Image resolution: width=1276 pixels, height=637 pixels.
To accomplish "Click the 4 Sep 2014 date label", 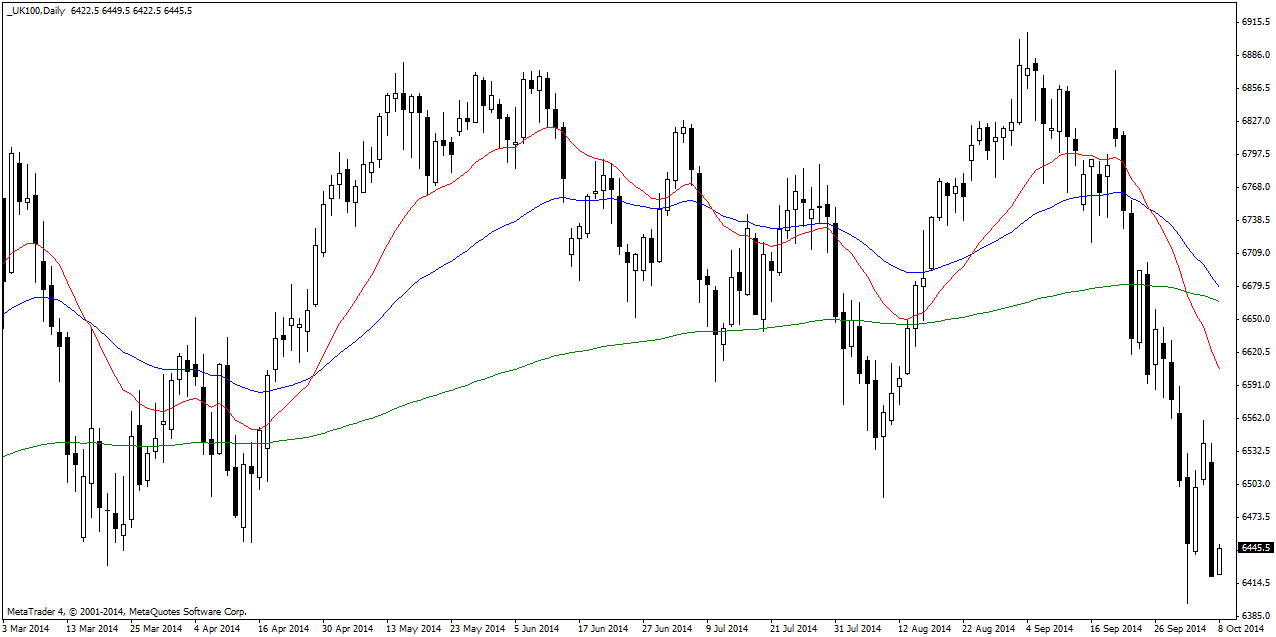I will click(x=1050, y=629).
